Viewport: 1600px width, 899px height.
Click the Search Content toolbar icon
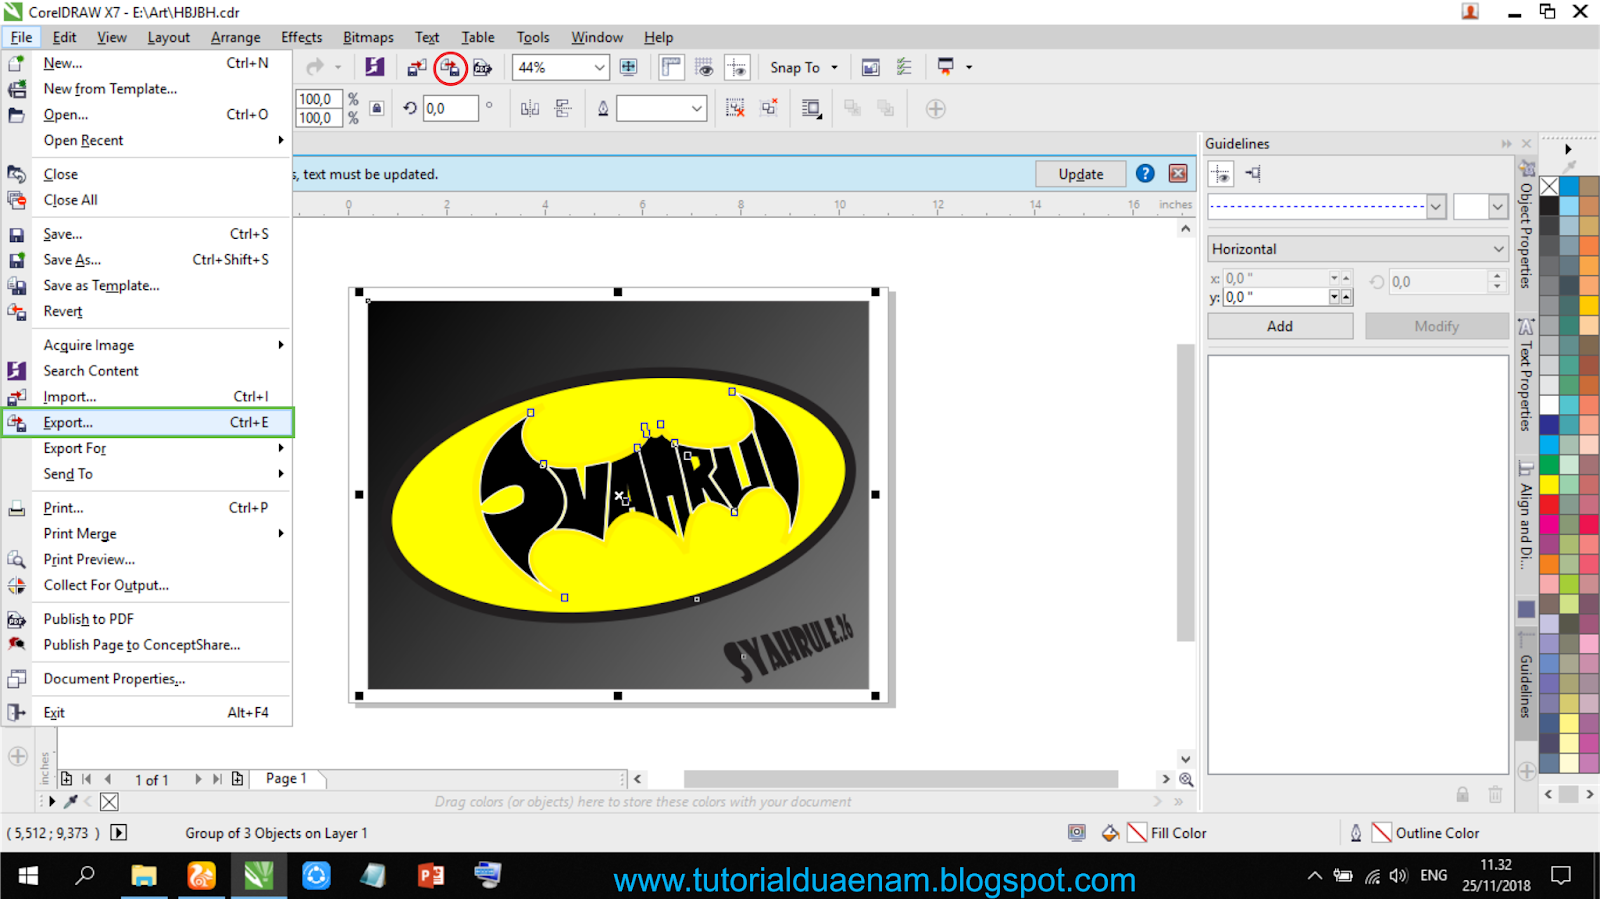tap(375, 67)
